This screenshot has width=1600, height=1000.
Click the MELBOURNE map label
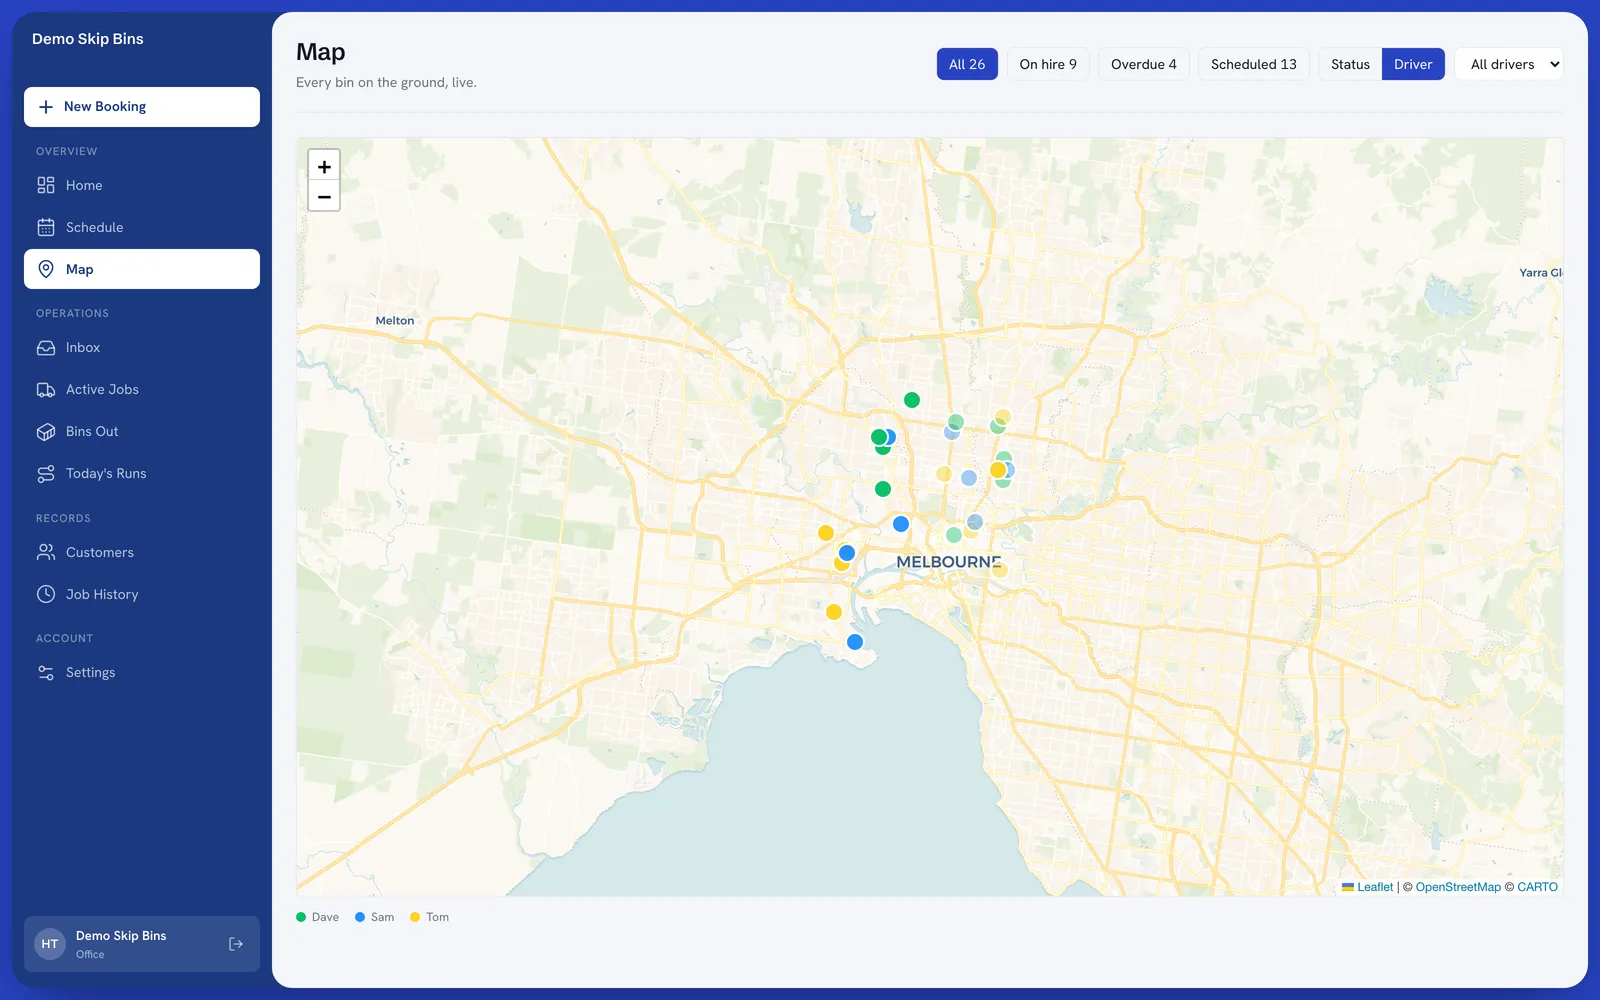click(x=948, y=562)
